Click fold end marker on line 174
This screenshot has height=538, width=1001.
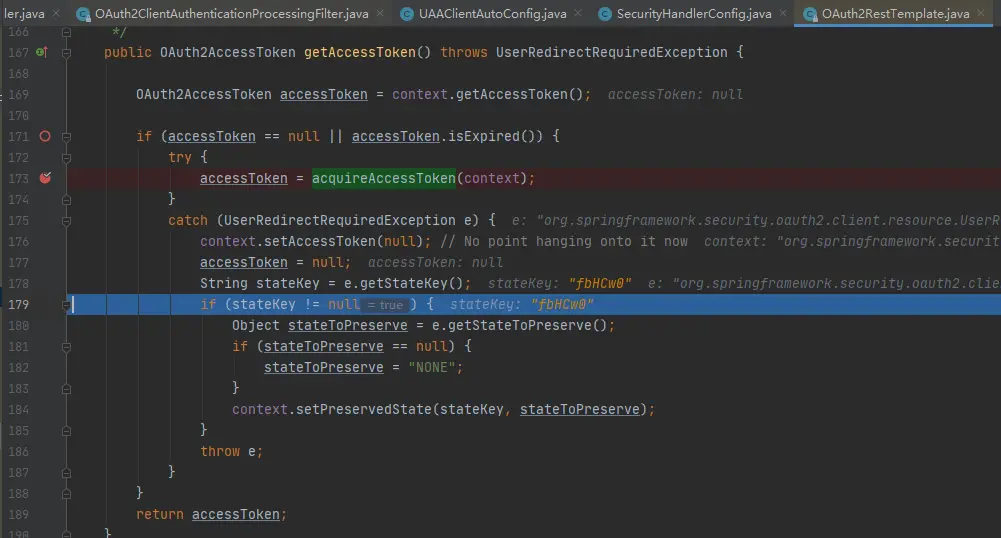tap(66, 200)
